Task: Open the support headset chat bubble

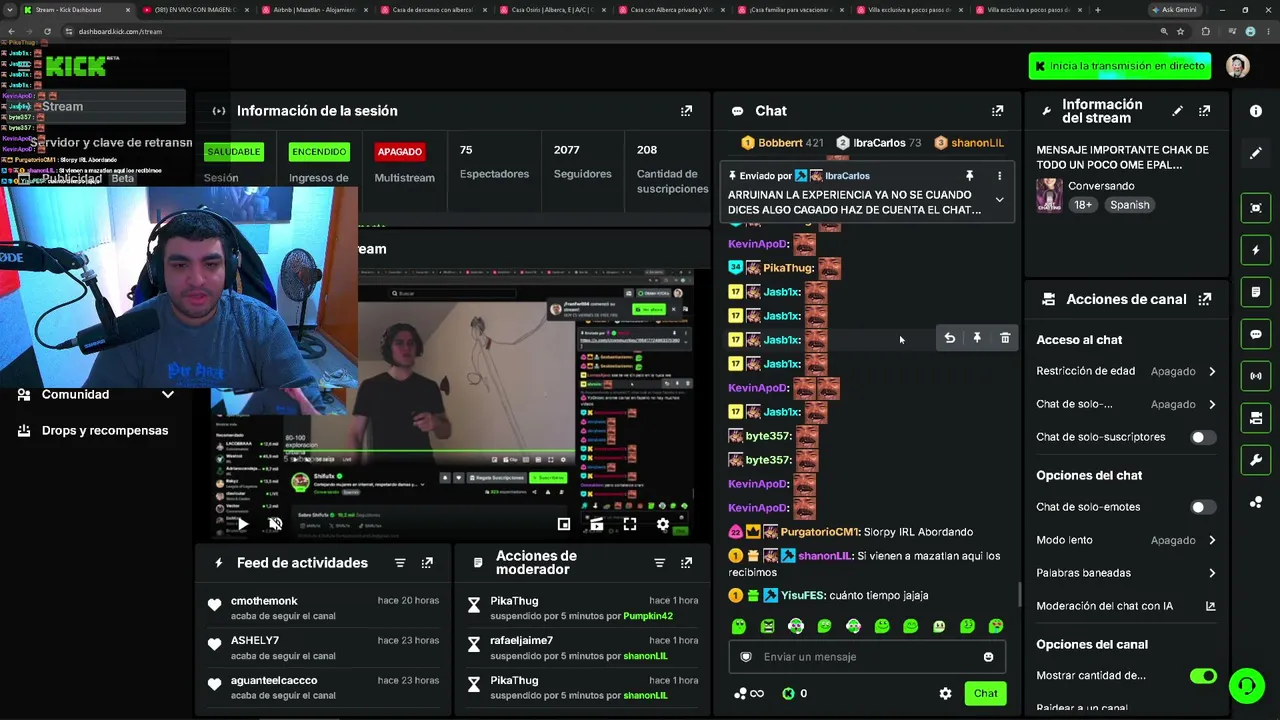Action: pyautogui.click(x=1246, y=686)
